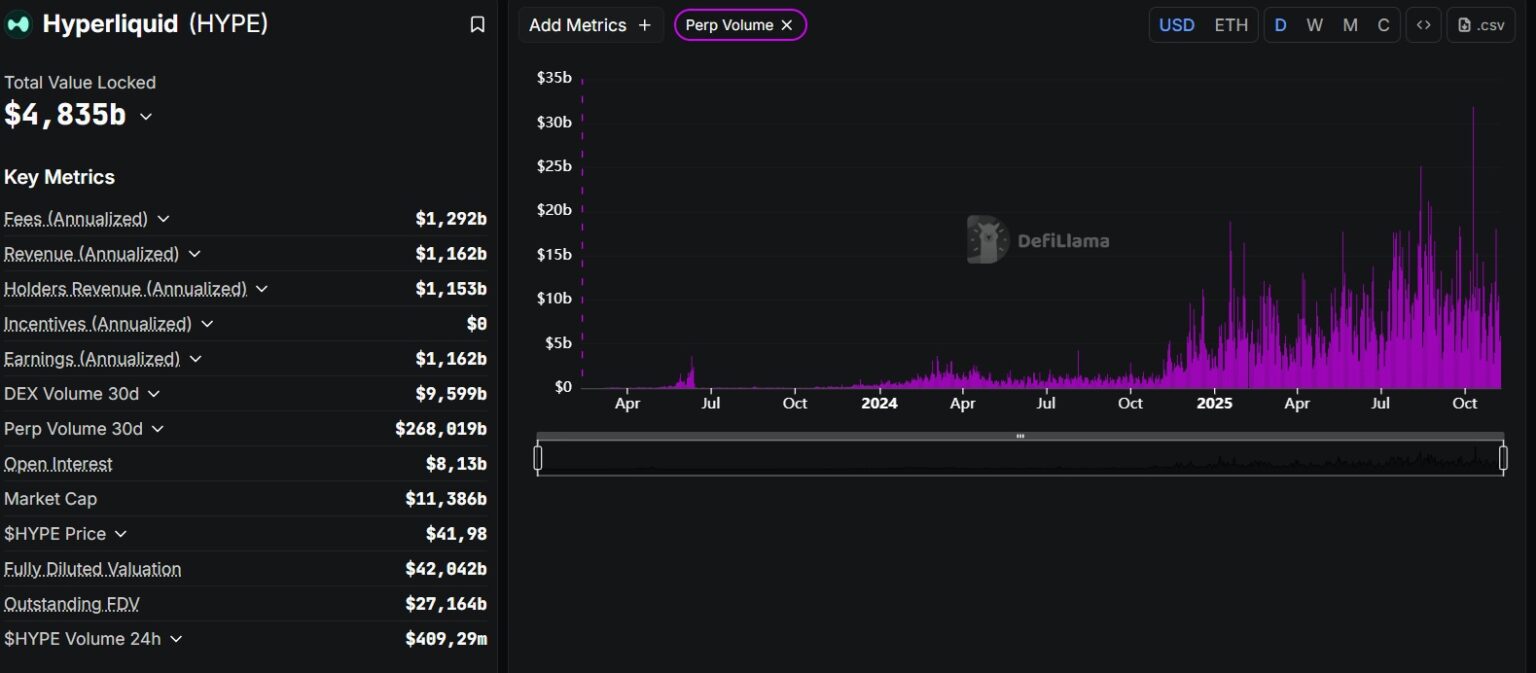
Task: Click the Key Metrics heading
Action: pos(59,177)
